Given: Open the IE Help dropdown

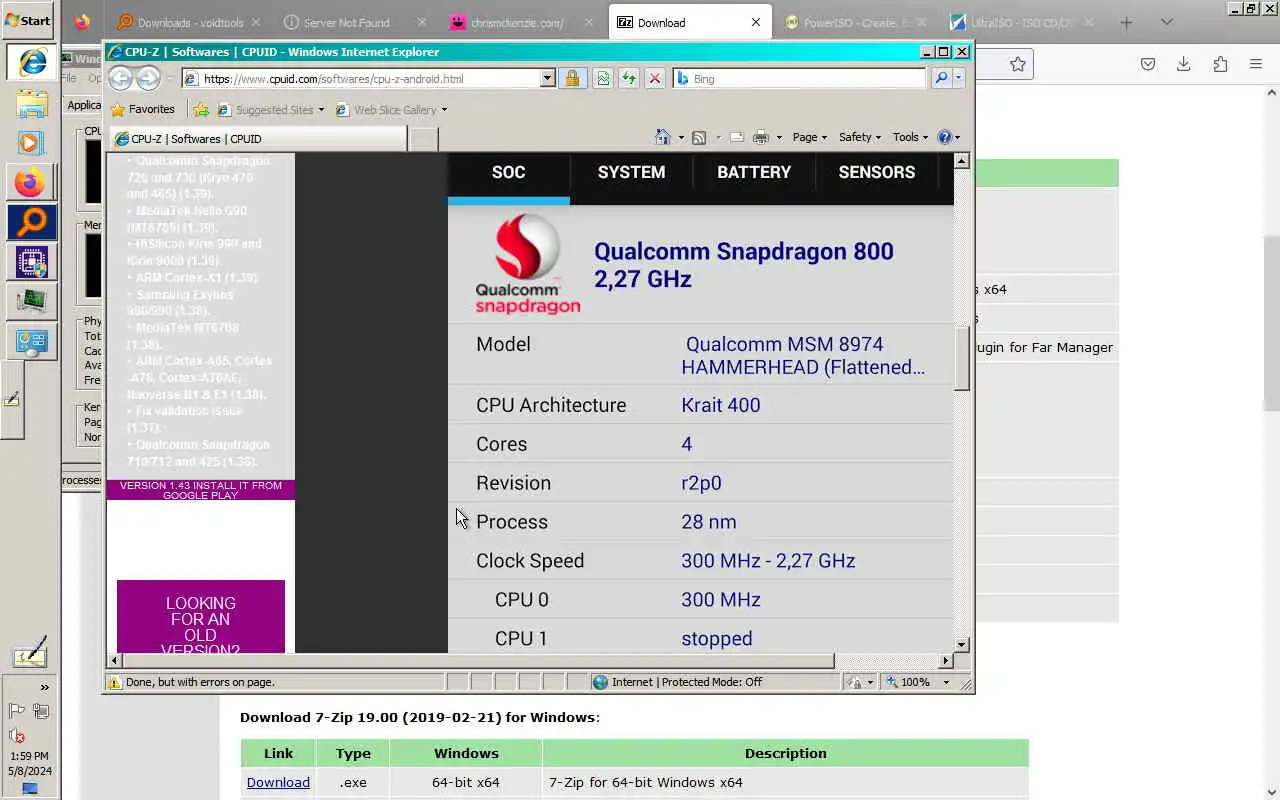Looking at the screenshot, I should tap(948, 137).
